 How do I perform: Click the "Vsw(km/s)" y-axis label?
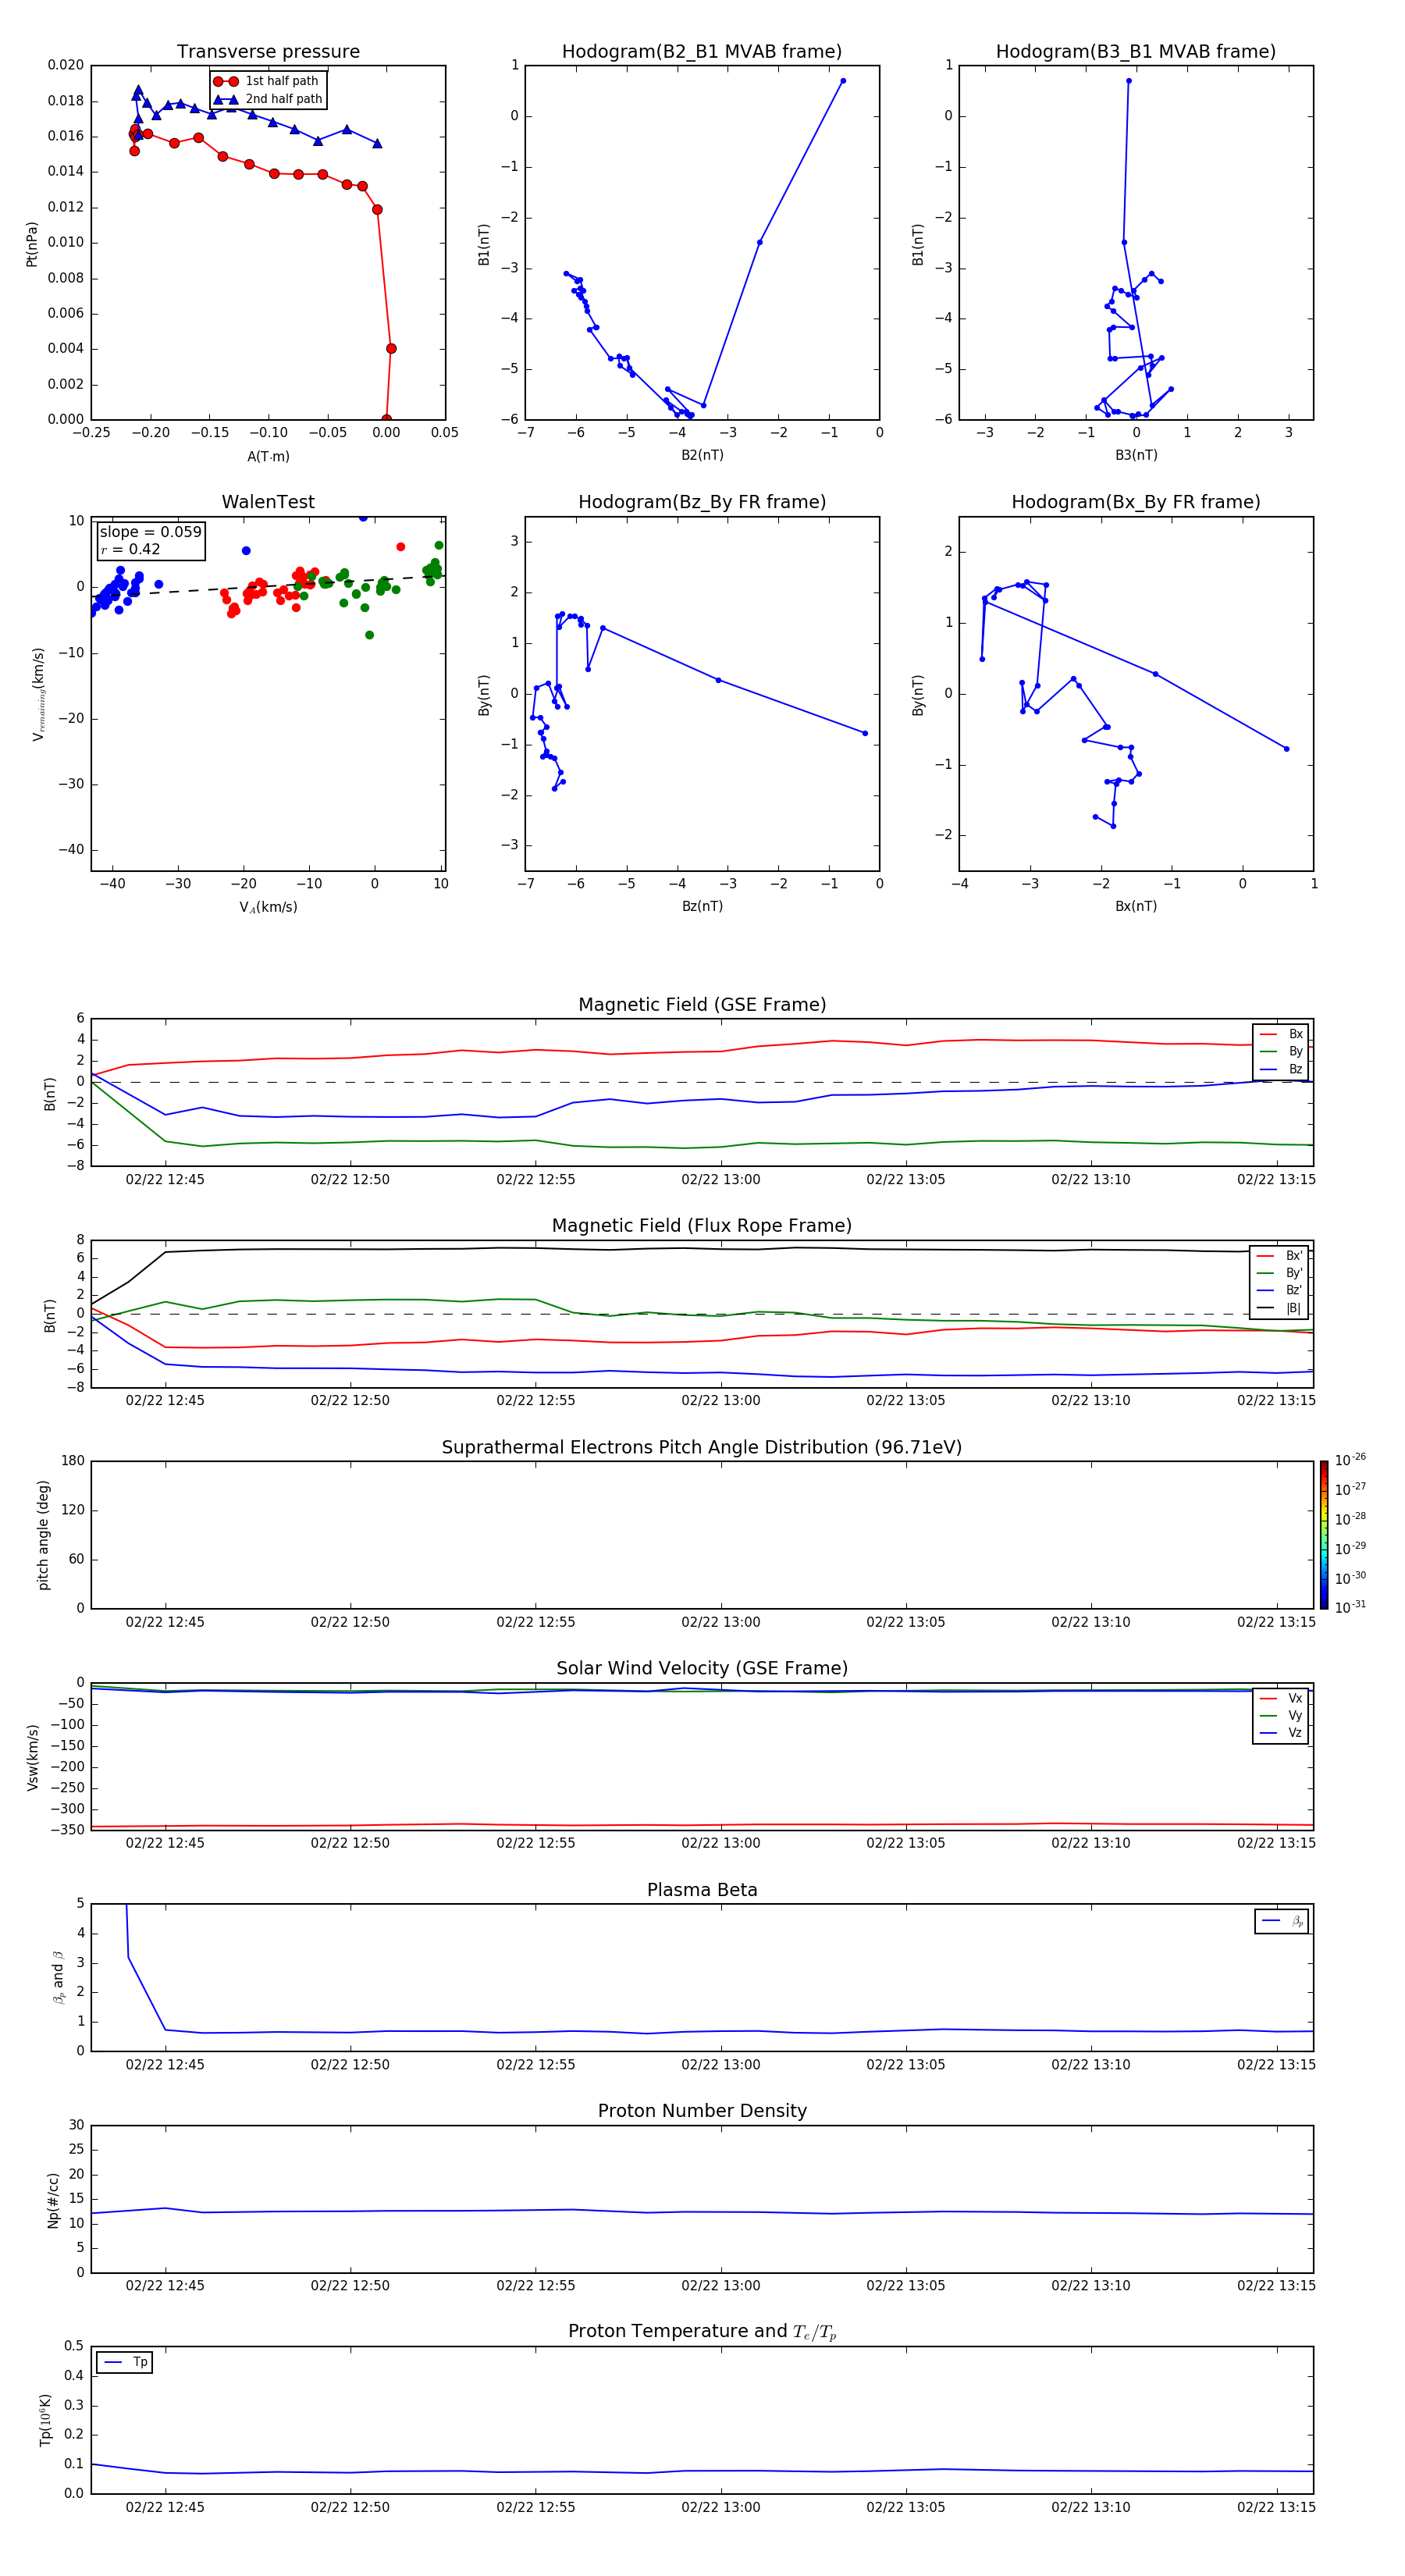(32, 1757)
